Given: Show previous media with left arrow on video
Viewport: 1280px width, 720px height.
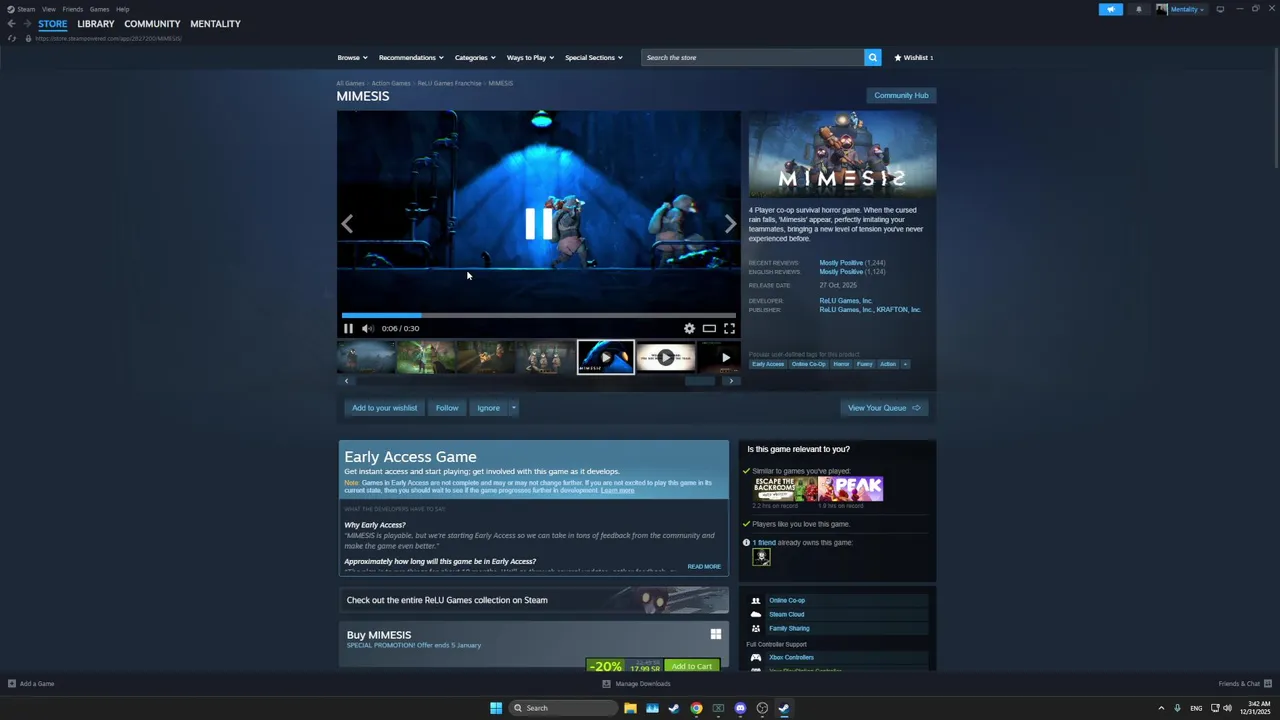Looking at the screenshot, I should point(347,224).
